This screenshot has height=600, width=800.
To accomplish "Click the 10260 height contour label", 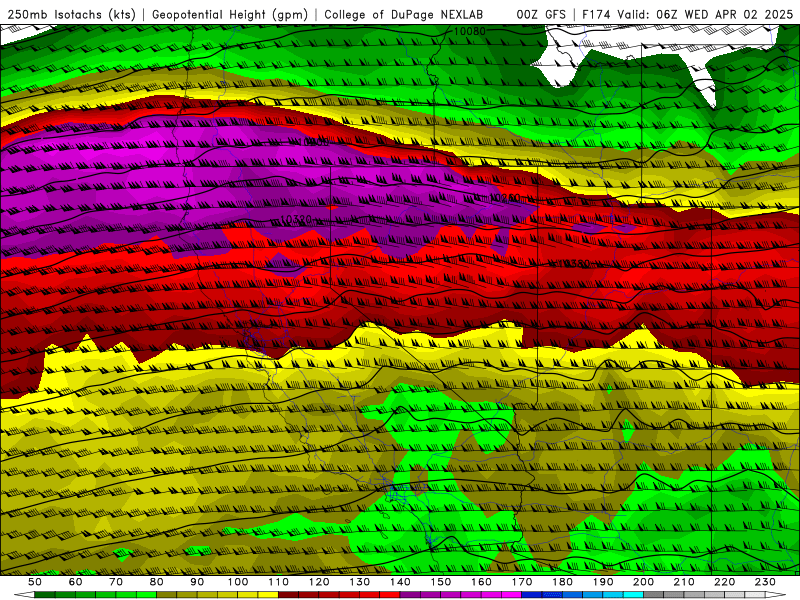I will click(x=505, y=197).
